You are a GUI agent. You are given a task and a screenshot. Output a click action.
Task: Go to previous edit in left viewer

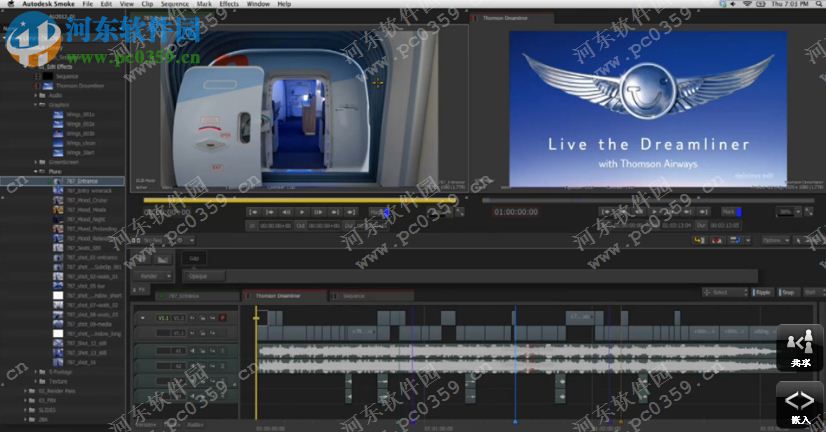(x=270, y=212)
